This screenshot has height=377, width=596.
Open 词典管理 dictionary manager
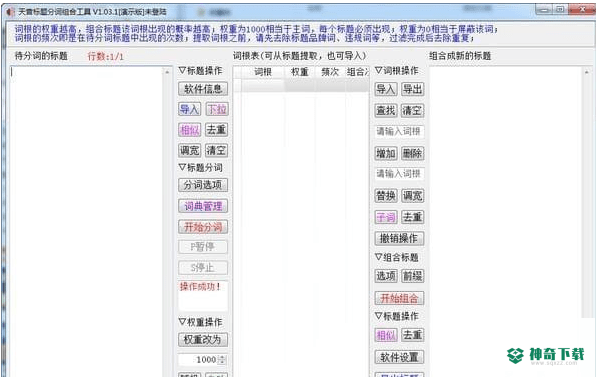coord(203,206)
